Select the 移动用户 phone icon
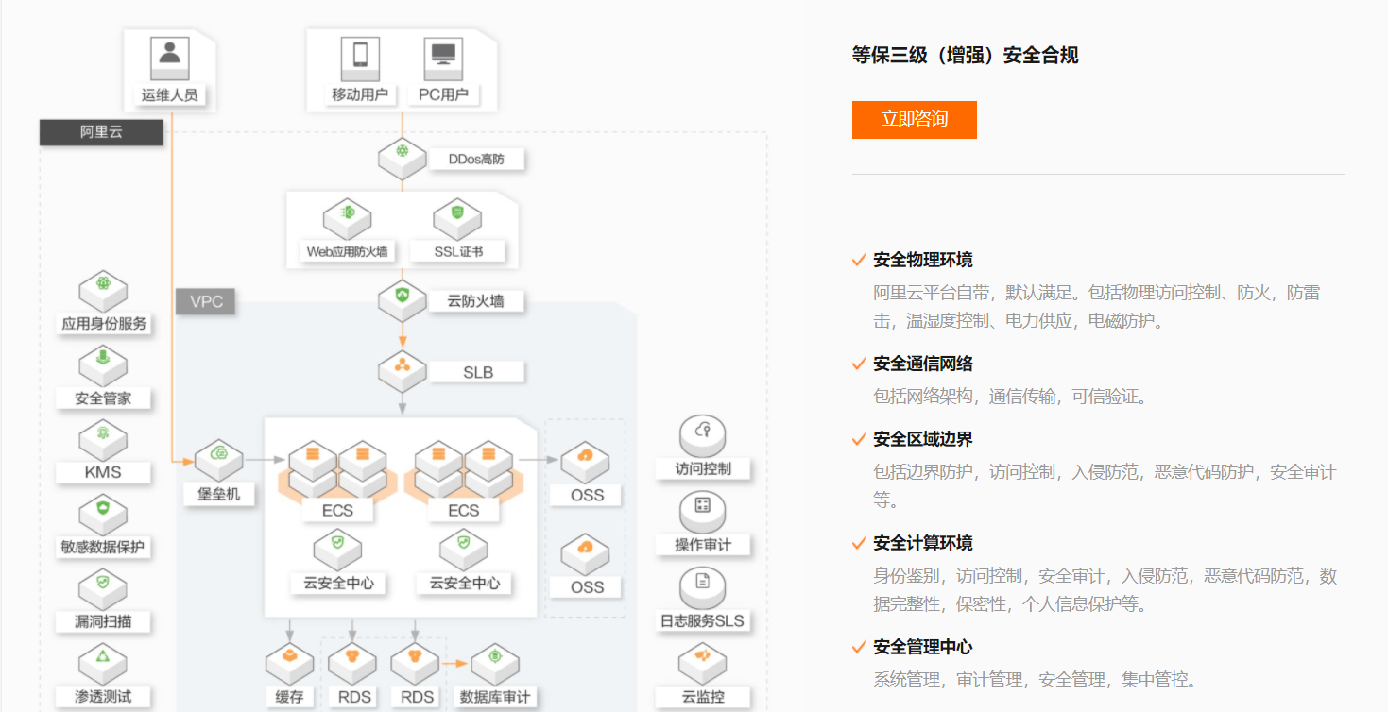This screenshot has width=1389, height=712. [360, 57]
